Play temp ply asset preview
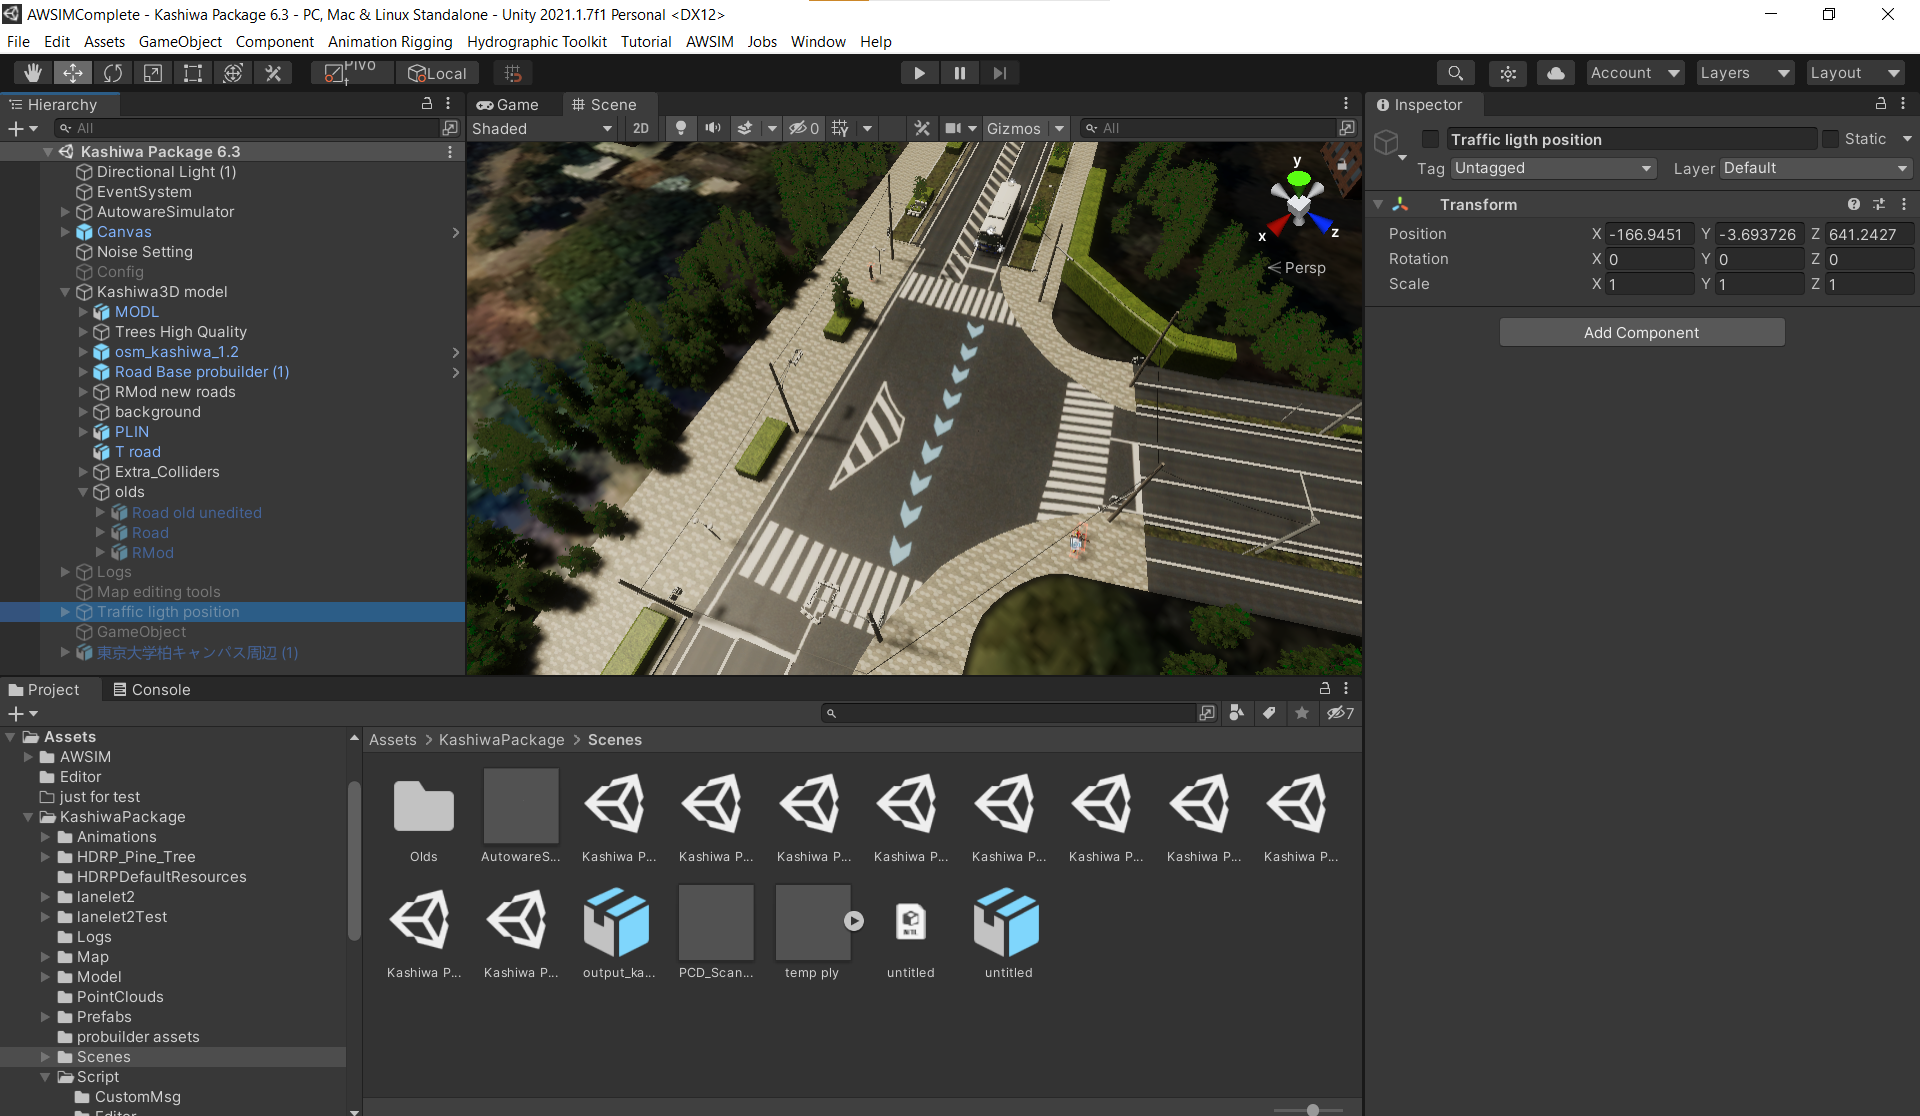Image resolution: width=1920 pixels, height=1116 pixels. [853, 921]
